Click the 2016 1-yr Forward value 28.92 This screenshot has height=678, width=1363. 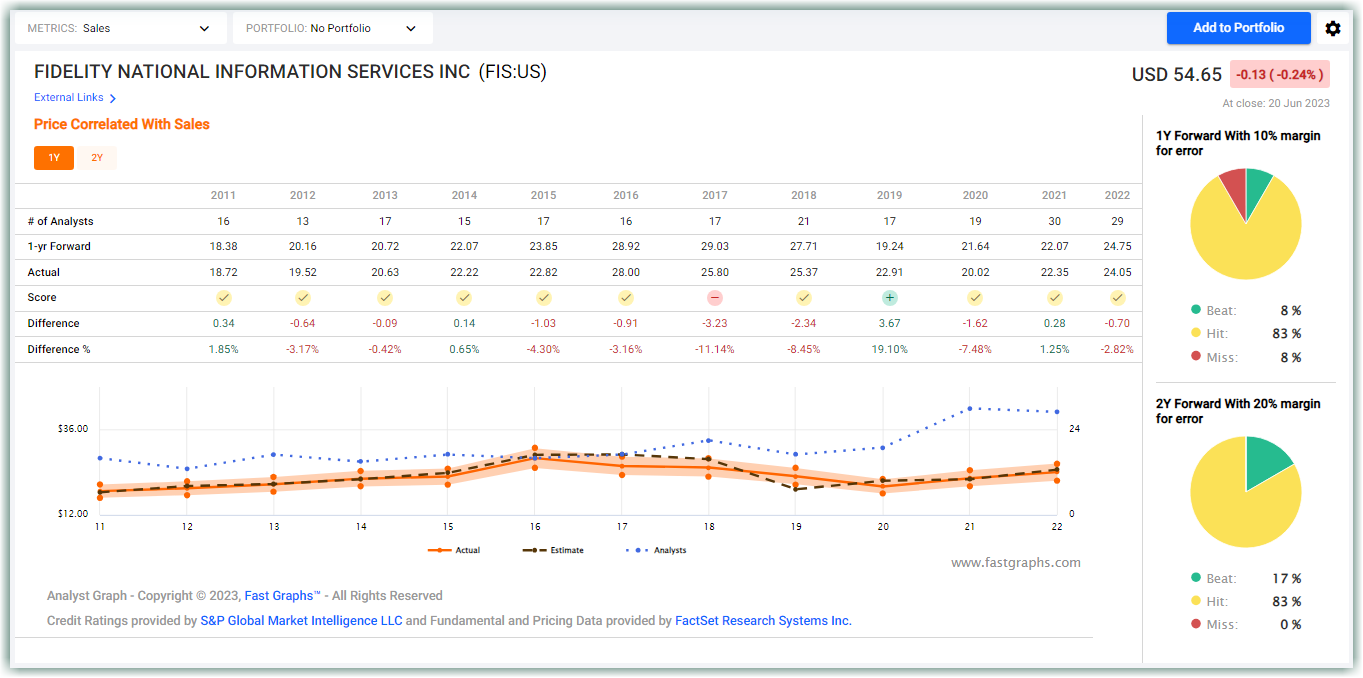[x=625, y=247]
